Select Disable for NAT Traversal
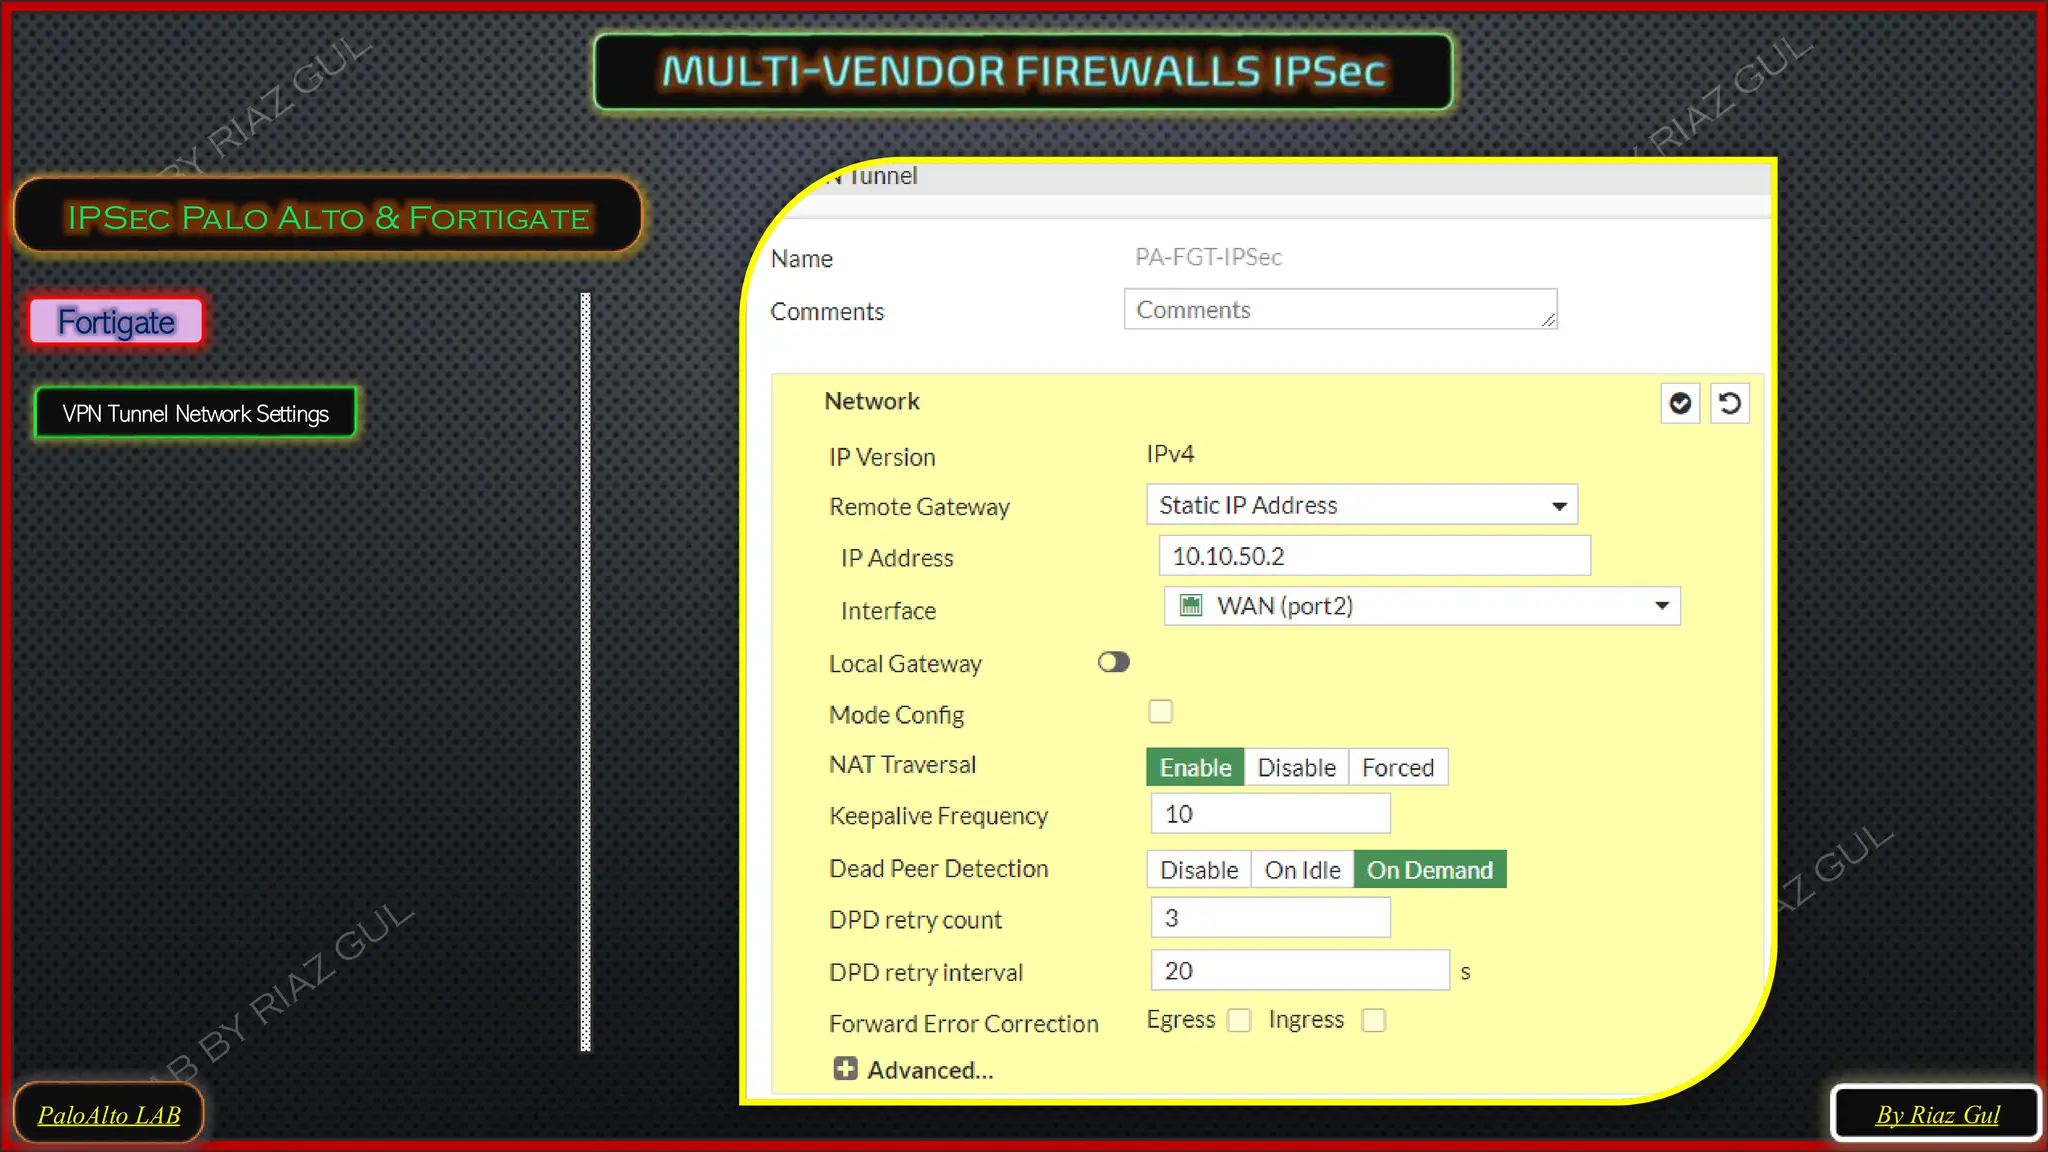 point(1296,767)
